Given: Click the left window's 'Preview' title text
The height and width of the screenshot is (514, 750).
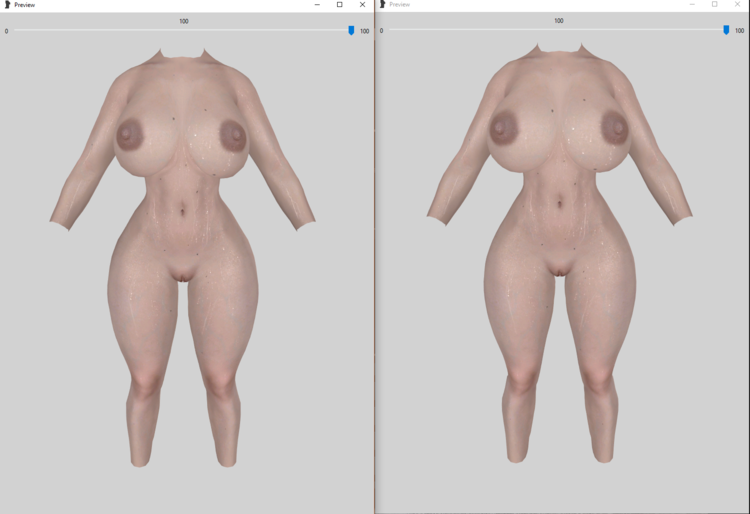Looking at the screenshot, I should pos(24,5).
